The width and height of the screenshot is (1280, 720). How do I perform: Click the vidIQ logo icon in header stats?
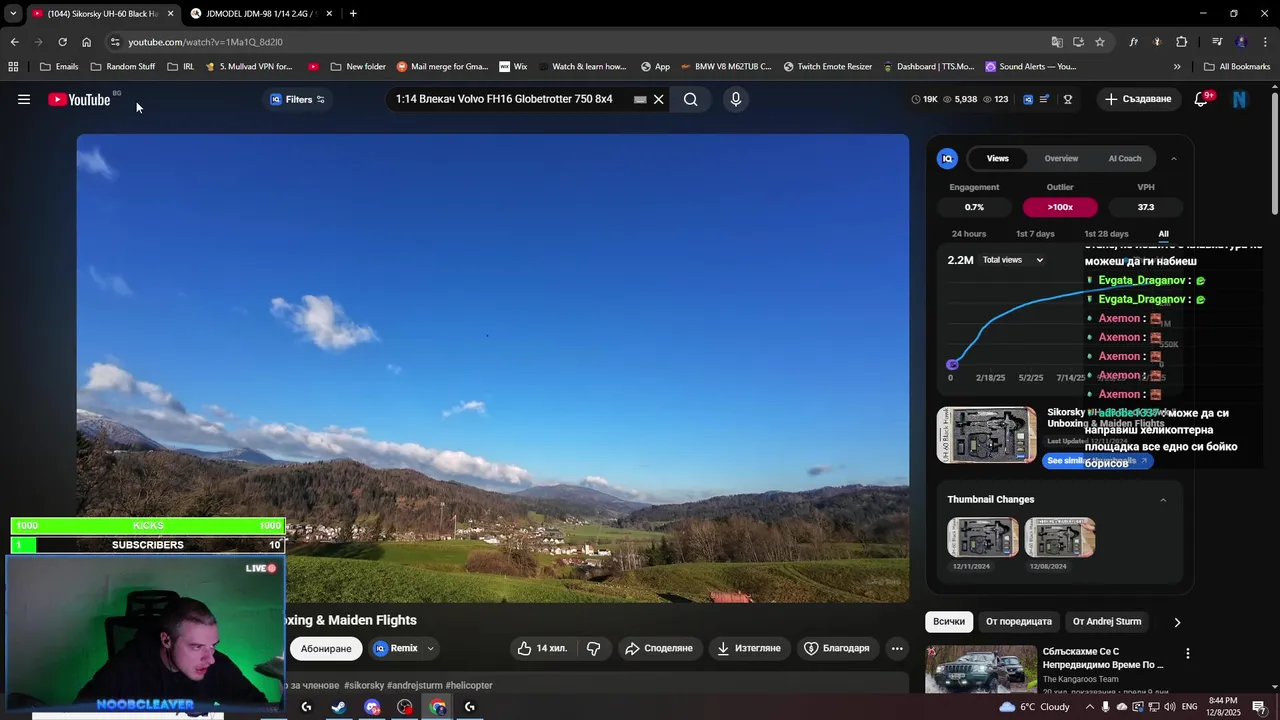click(1028, 99)
